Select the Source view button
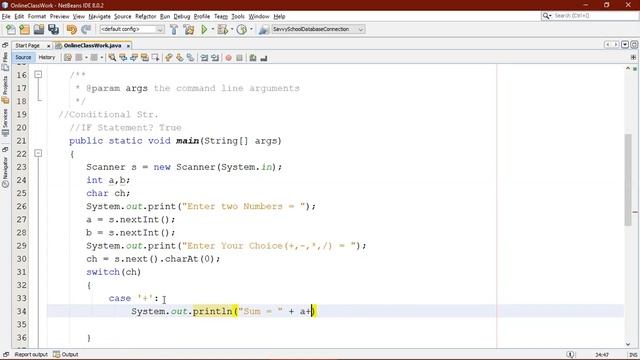The image size is (640, 360). (x=23, y=58)
